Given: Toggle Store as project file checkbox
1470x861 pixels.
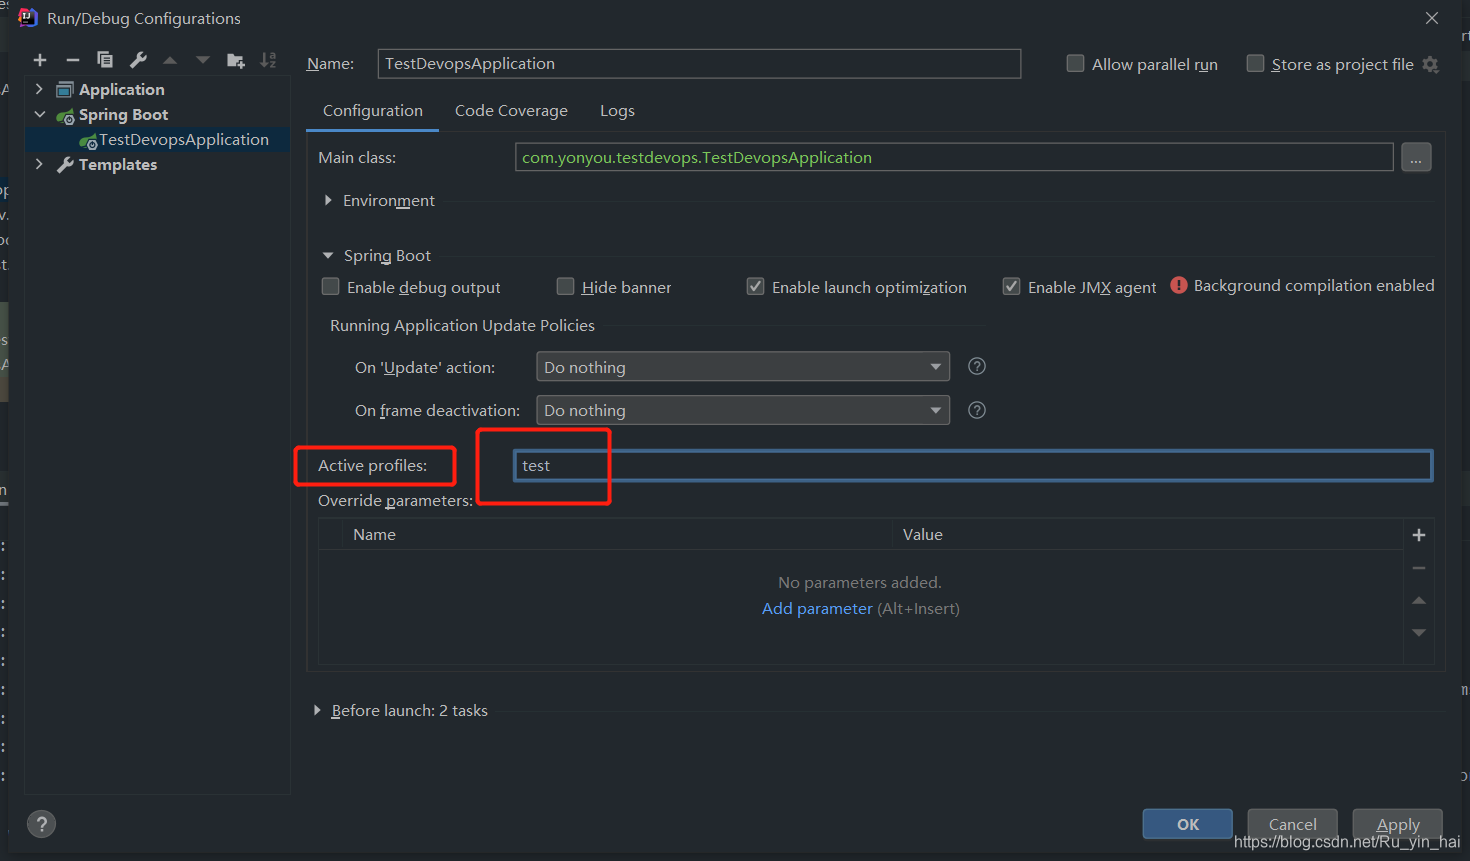Looking at the screenshot, I should pos(1255,64).
